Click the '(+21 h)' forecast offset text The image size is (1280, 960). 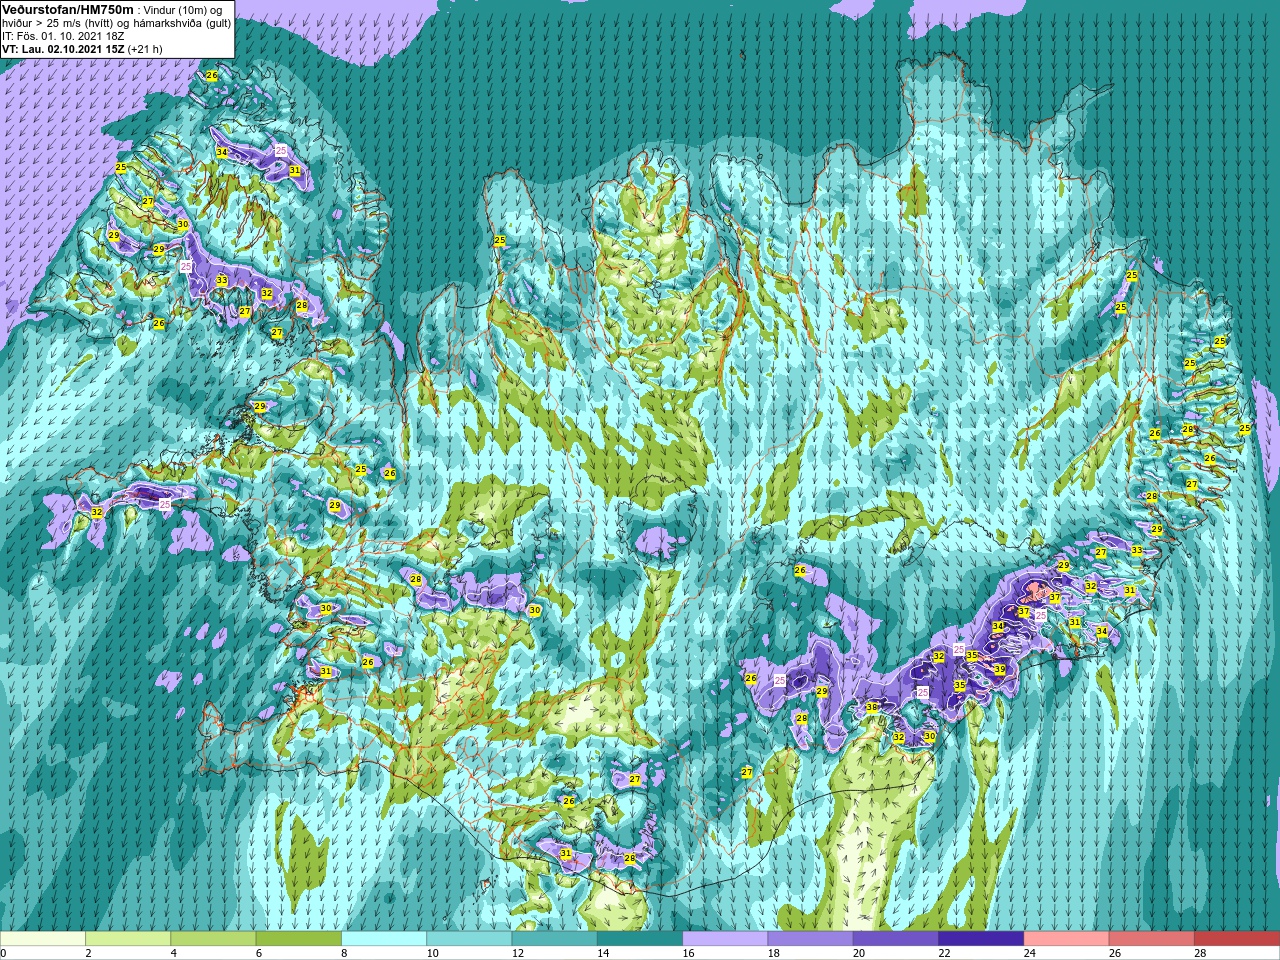click(x=145, y=48)
